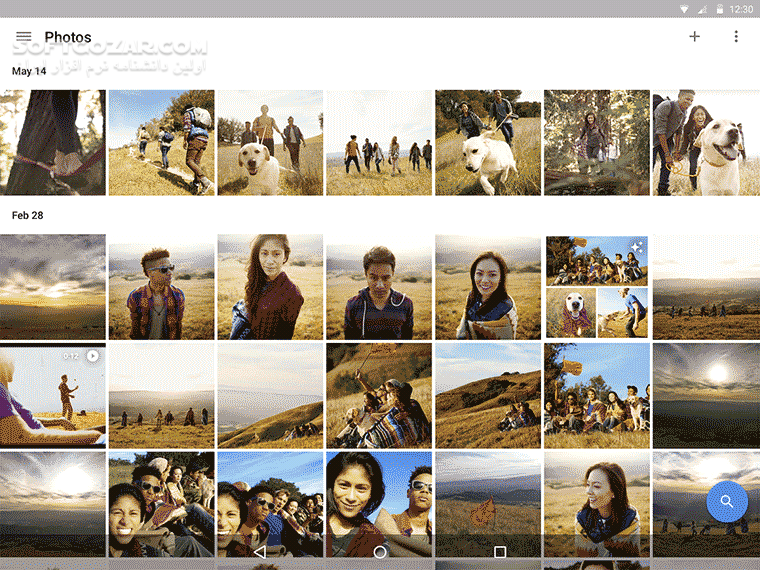Open portrait of man wearing sunglasses
The width and height of the screenshot is (760, 570).
point(161,287)
